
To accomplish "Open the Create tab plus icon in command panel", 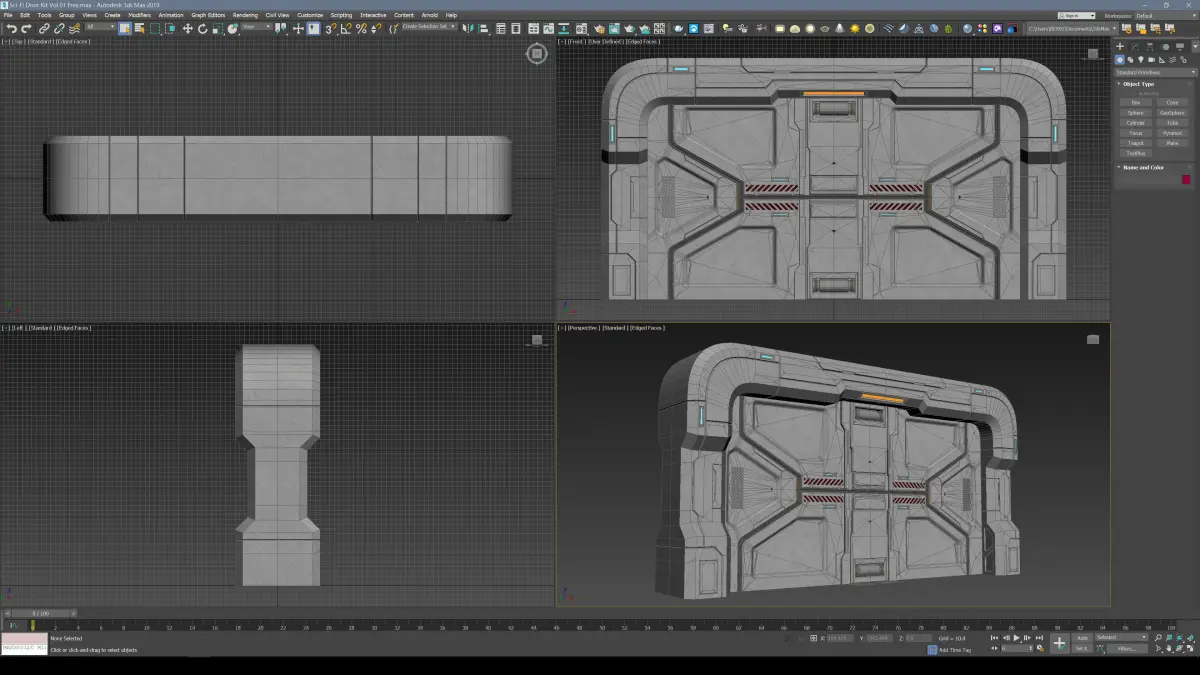I will pyautogui.click(x=1120, y=46).
